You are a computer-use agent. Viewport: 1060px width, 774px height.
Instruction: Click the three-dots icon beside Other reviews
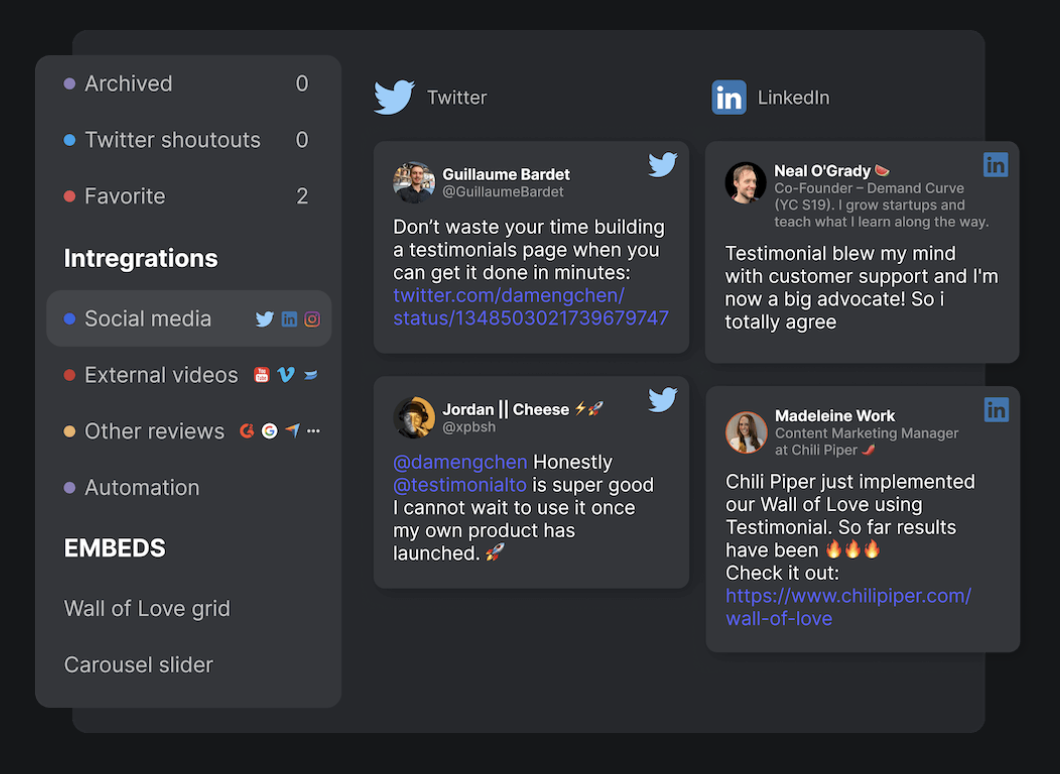[x=313, y=431]
